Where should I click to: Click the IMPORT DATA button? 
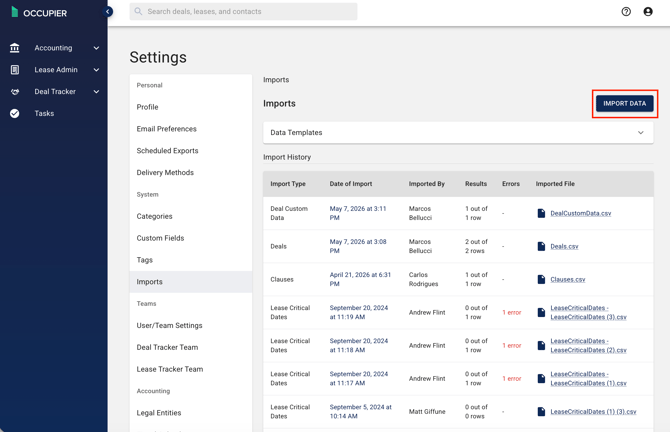(624, 103)
